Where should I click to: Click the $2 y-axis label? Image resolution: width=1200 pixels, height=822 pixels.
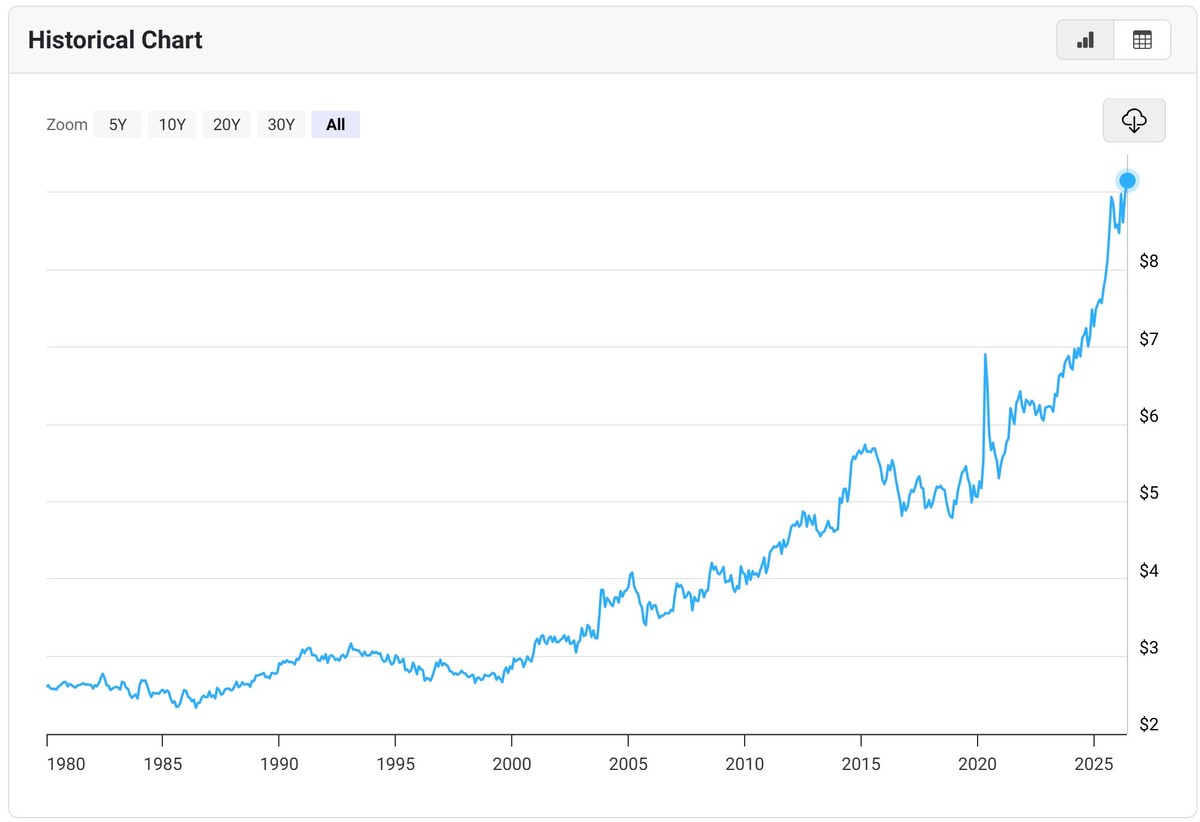tap(1148, 724)
